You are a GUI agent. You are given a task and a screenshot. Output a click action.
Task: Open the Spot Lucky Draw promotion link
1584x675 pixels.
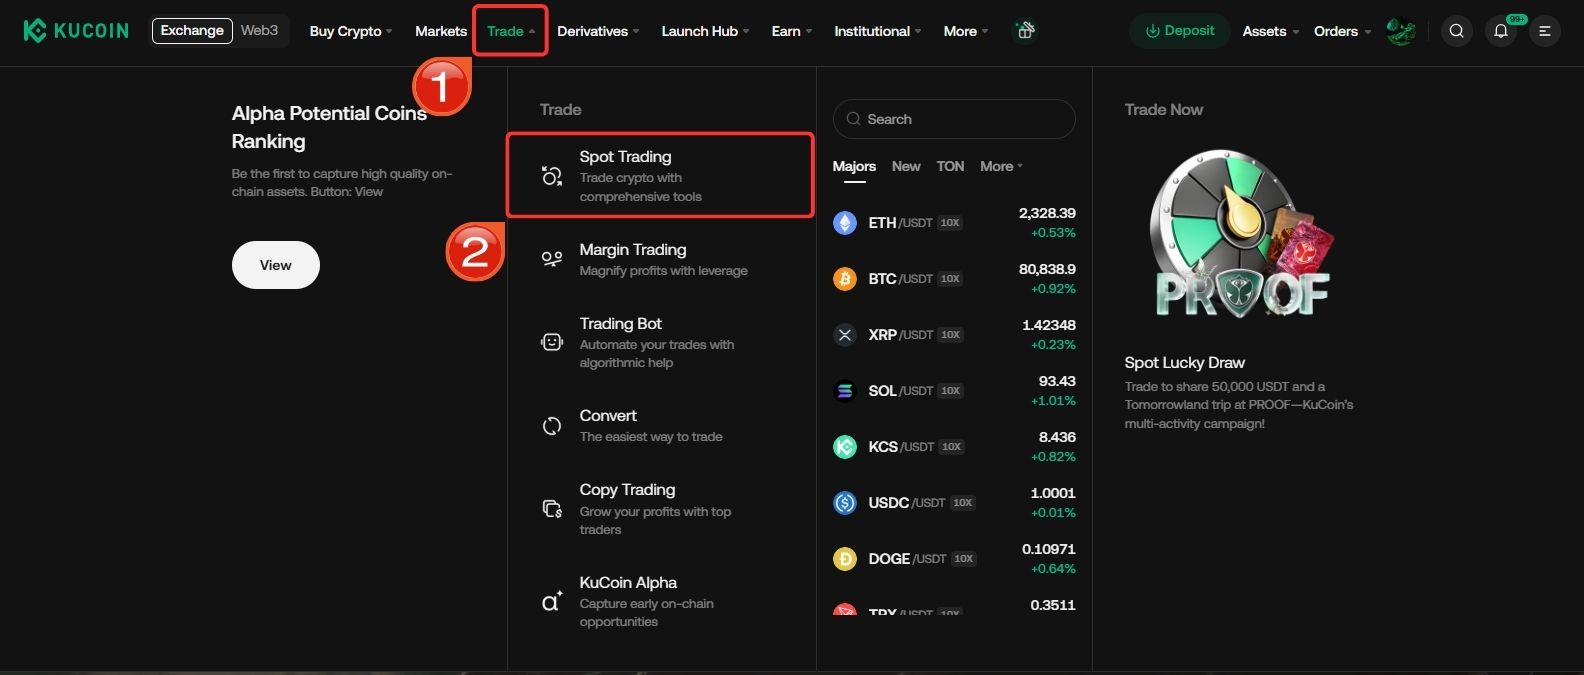click(x=1184, y=363)
